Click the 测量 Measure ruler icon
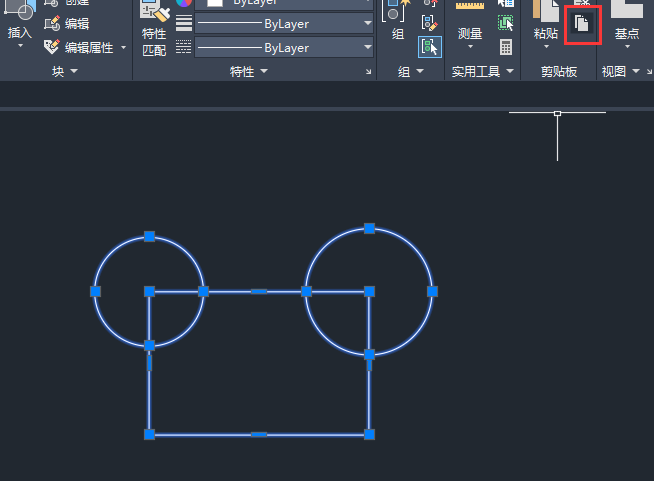 [x=470, y=6]
